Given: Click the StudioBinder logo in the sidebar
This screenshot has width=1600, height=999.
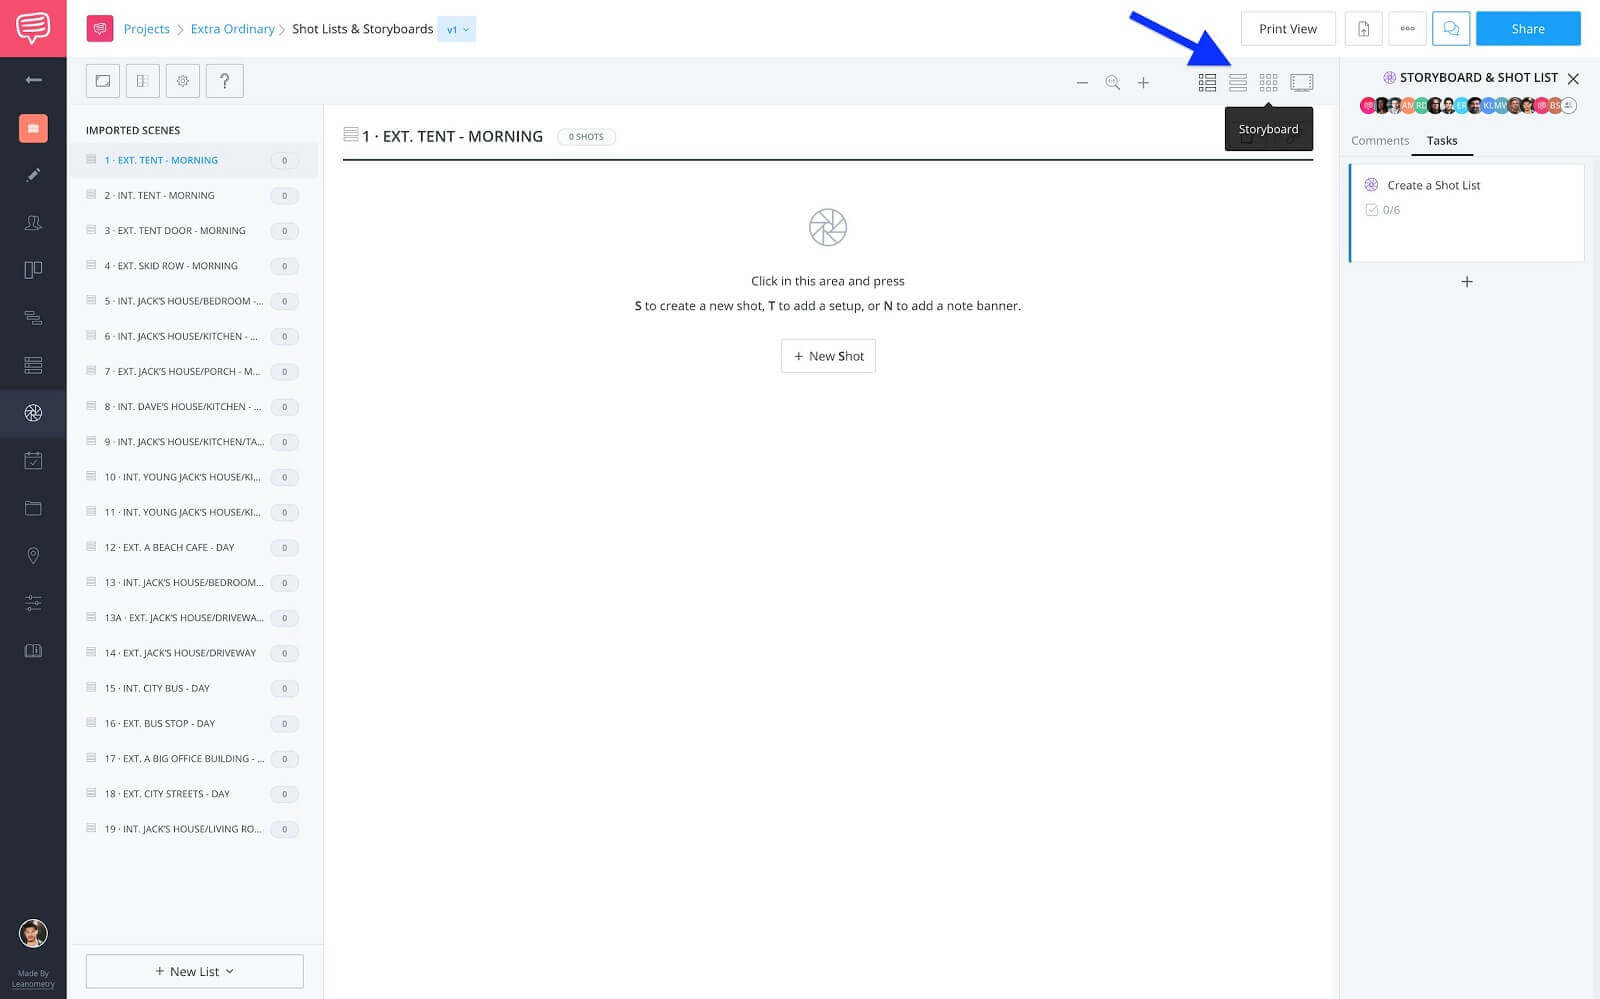Looking at the screenshot, I should (x=33, y=28).
